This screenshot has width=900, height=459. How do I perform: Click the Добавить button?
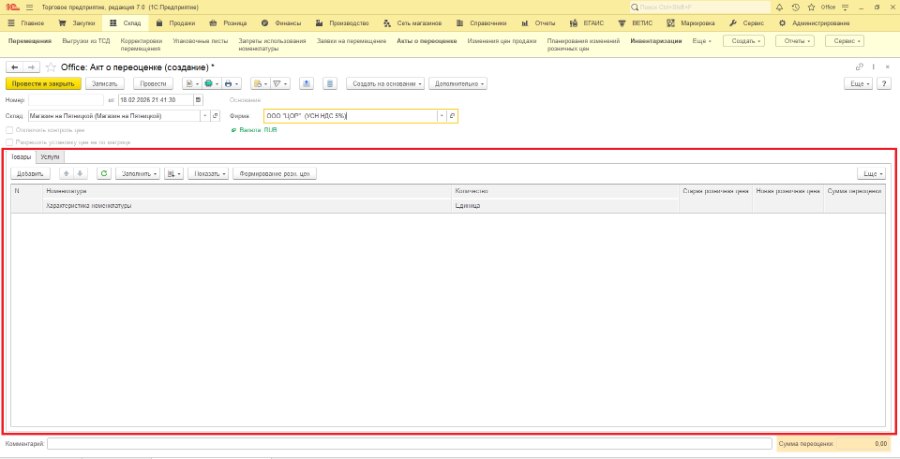[x=30, y=173]
